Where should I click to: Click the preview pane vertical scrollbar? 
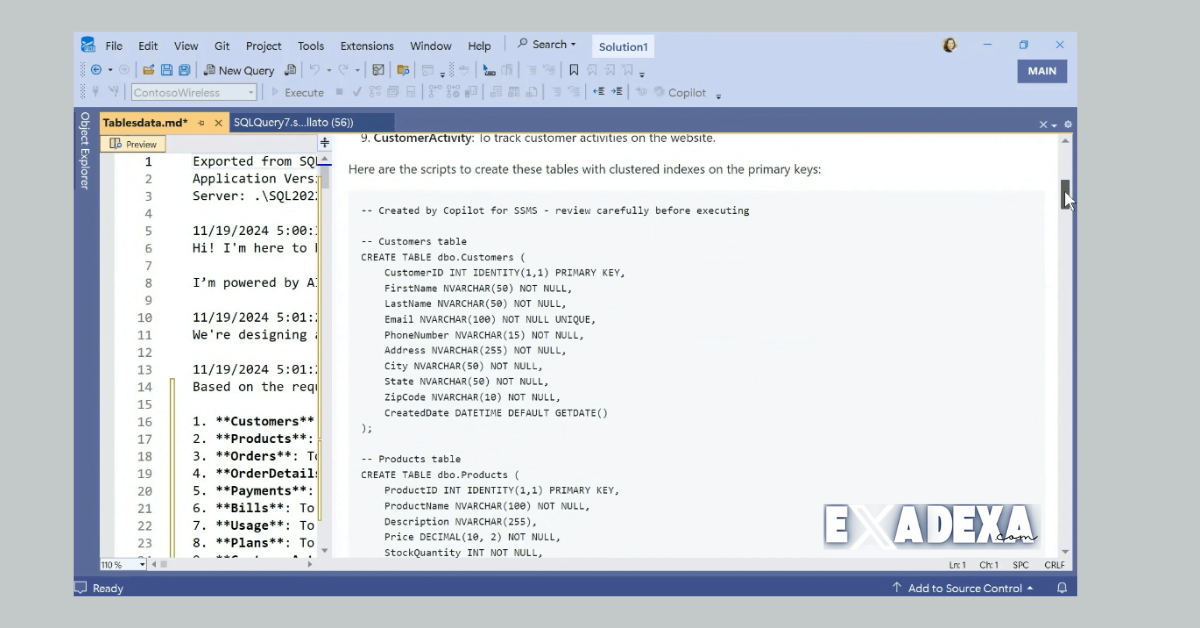click(x=1064, y=193)
